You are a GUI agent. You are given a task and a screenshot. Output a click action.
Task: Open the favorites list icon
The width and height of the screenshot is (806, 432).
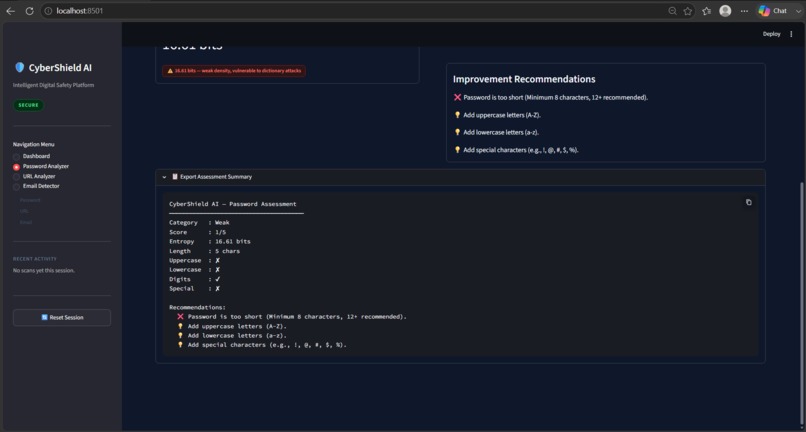click(x=706, y=11)
